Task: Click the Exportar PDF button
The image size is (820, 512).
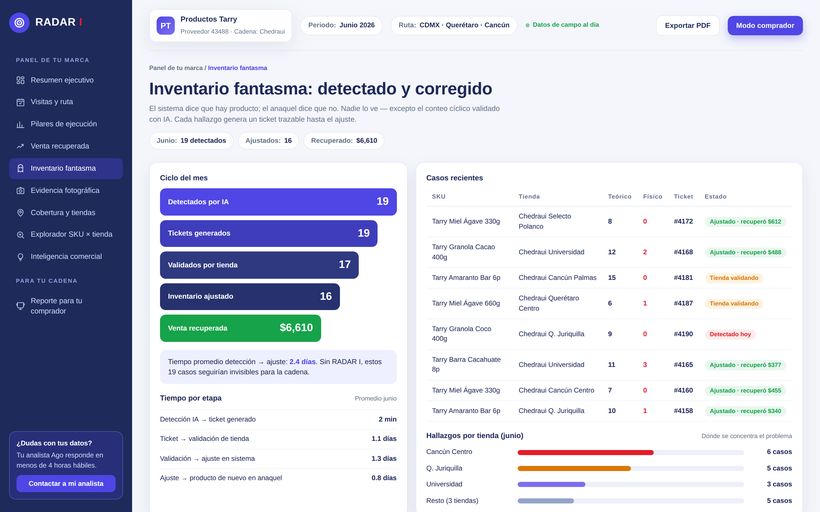Action: 688,25
